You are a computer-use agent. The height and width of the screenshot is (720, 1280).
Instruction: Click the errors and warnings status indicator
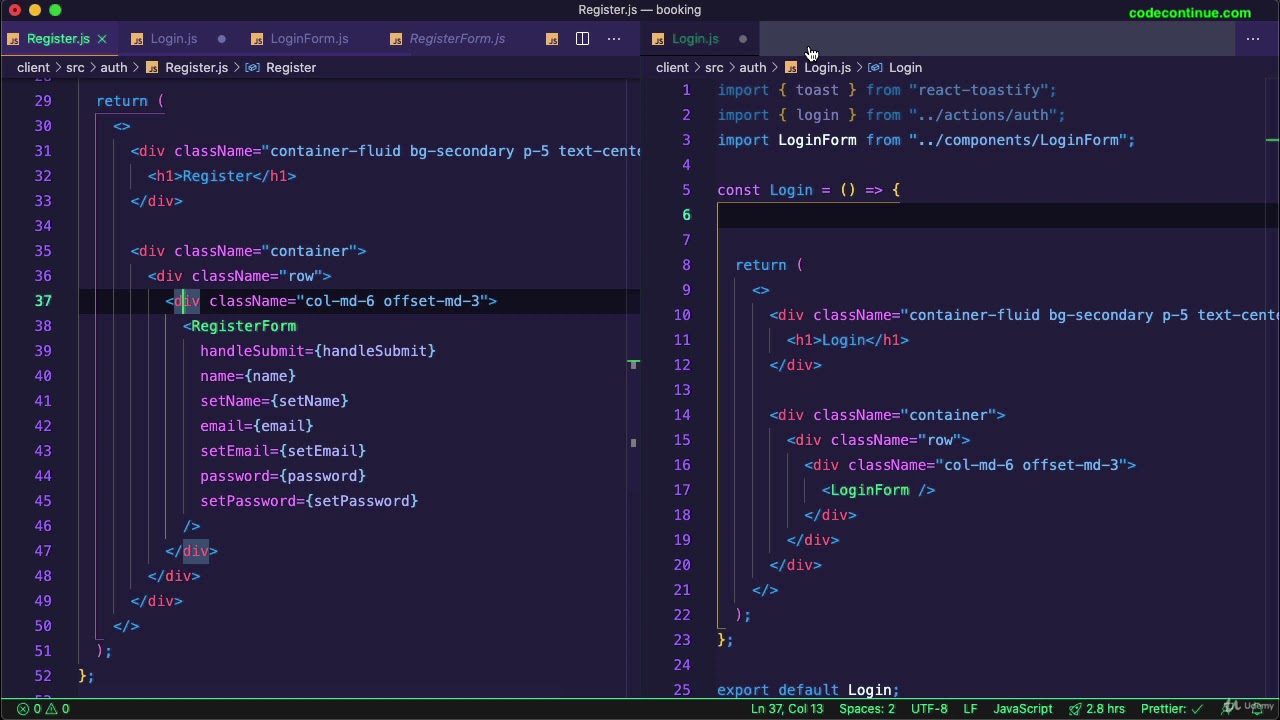[42, 709]
